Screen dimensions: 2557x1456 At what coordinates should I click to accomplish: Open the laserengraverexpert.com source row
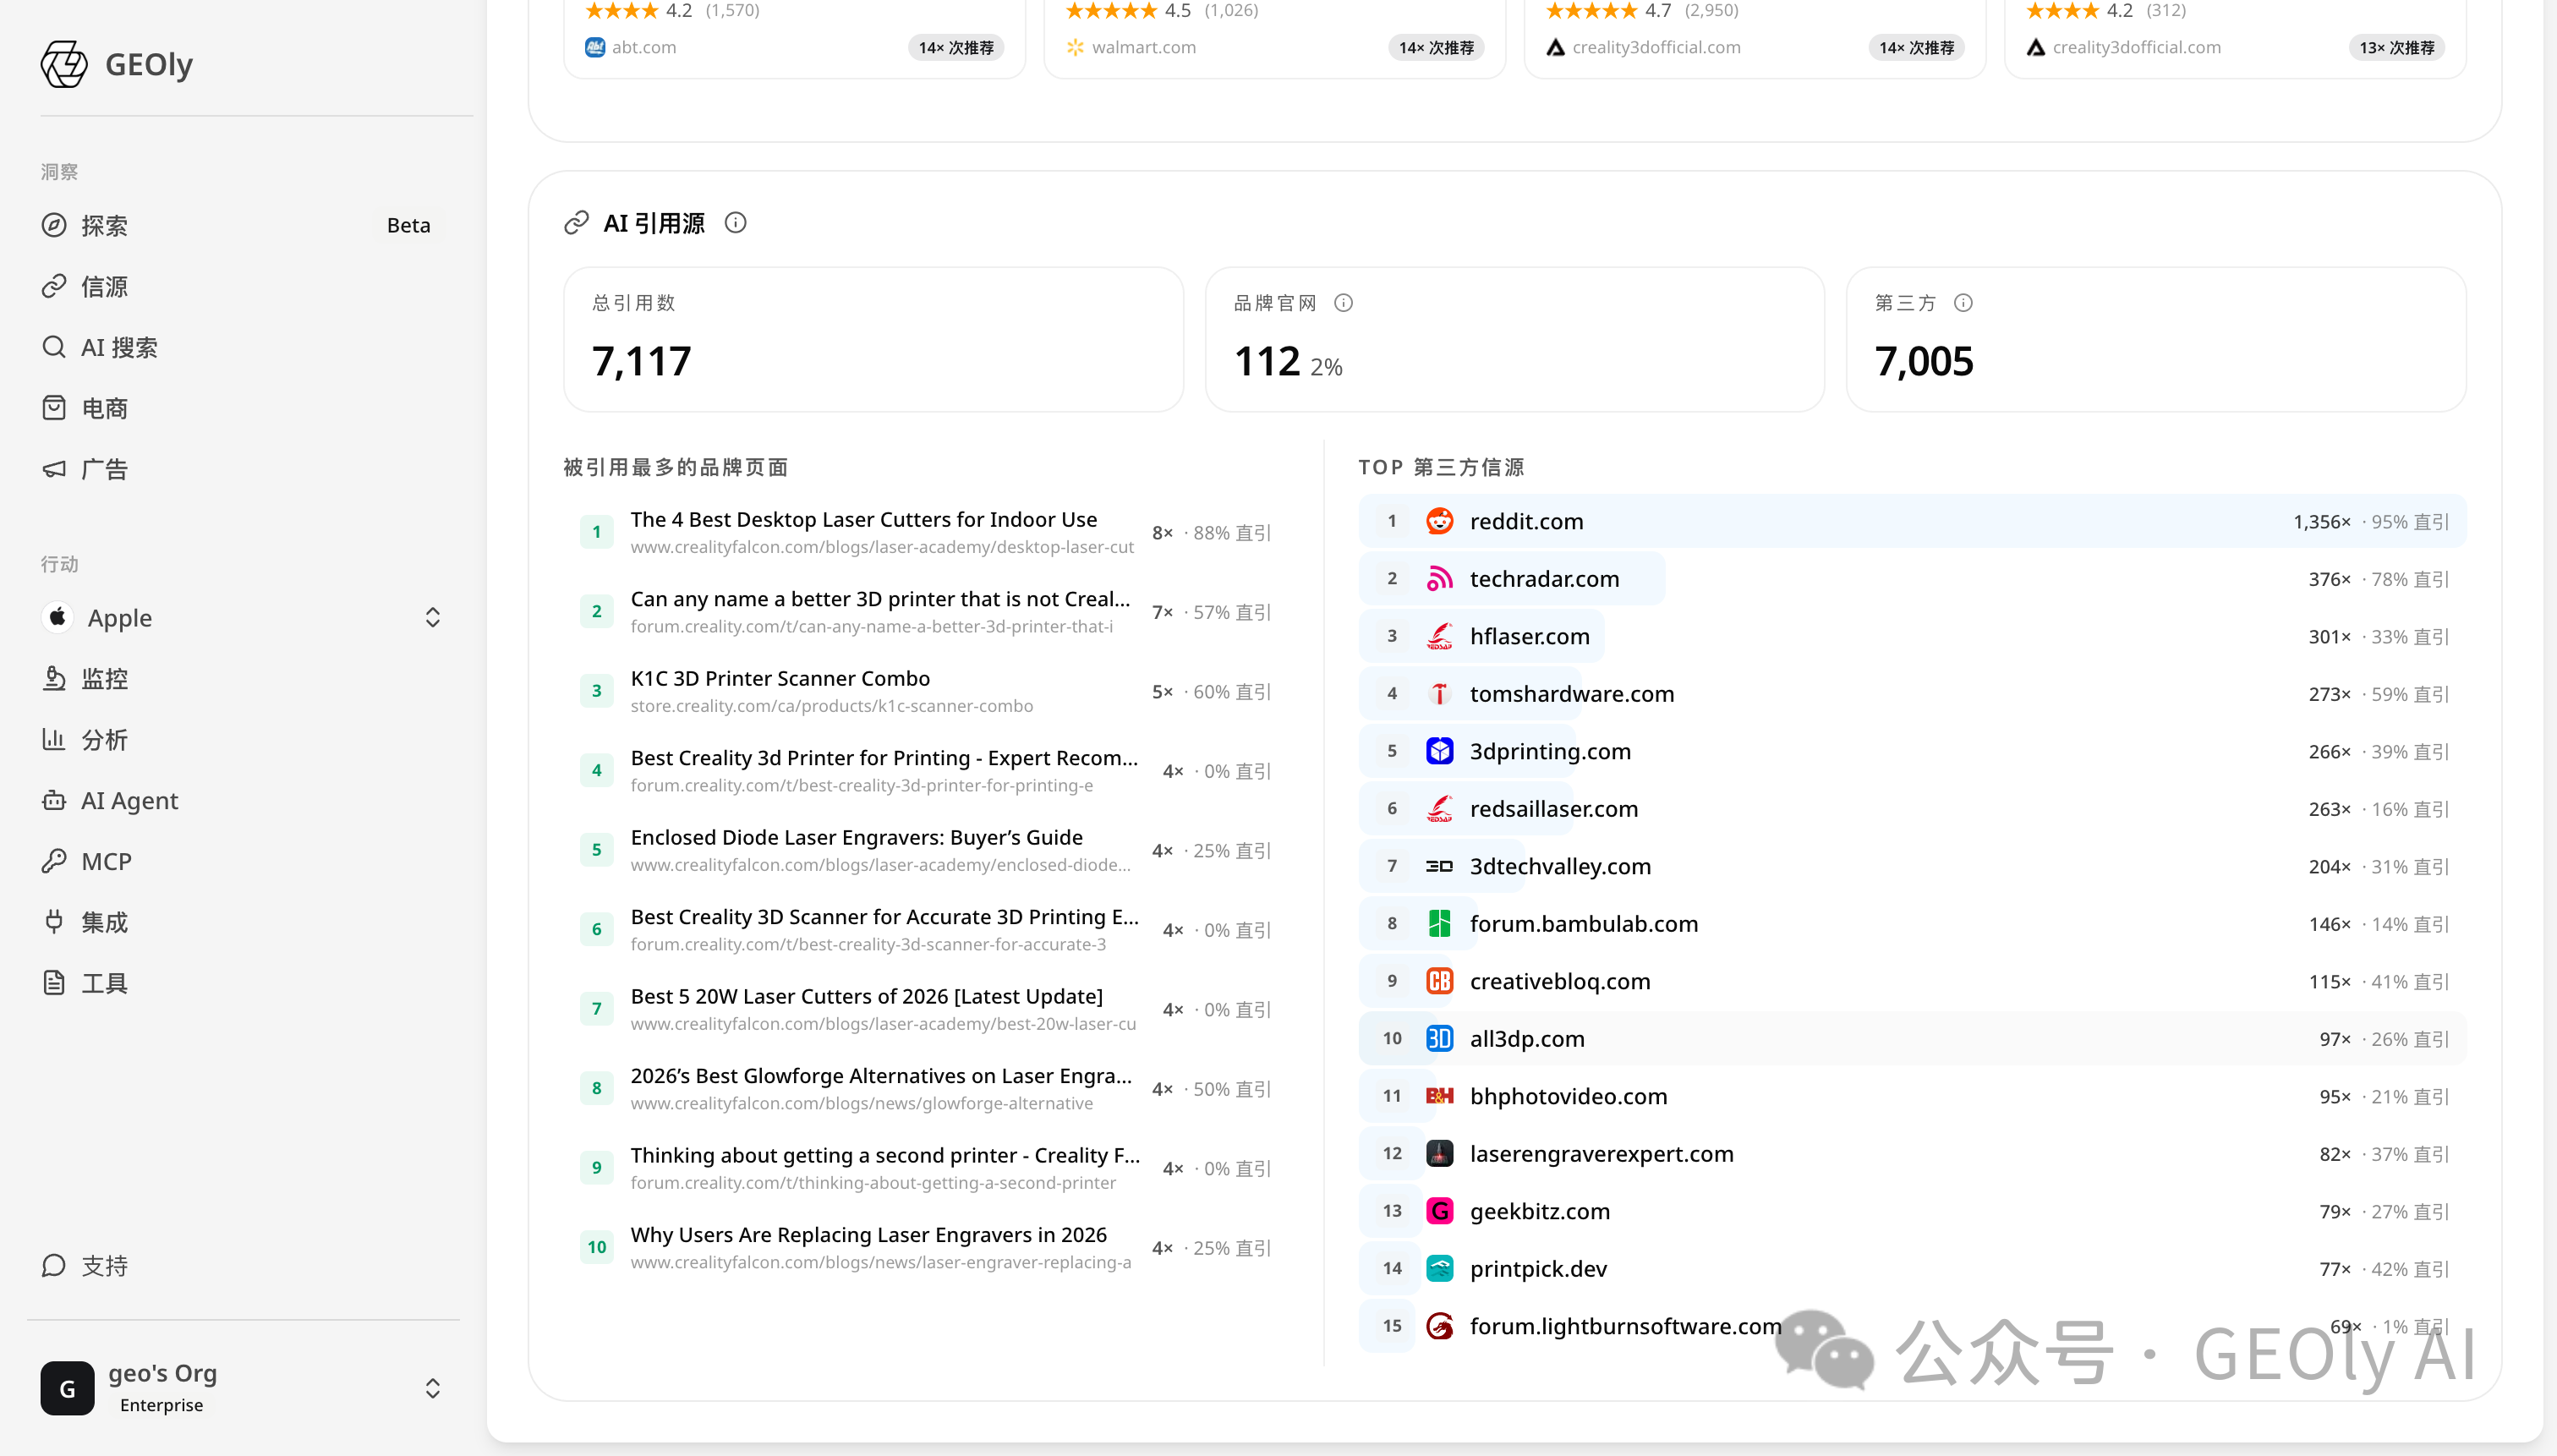[x=1912, y=1154]
